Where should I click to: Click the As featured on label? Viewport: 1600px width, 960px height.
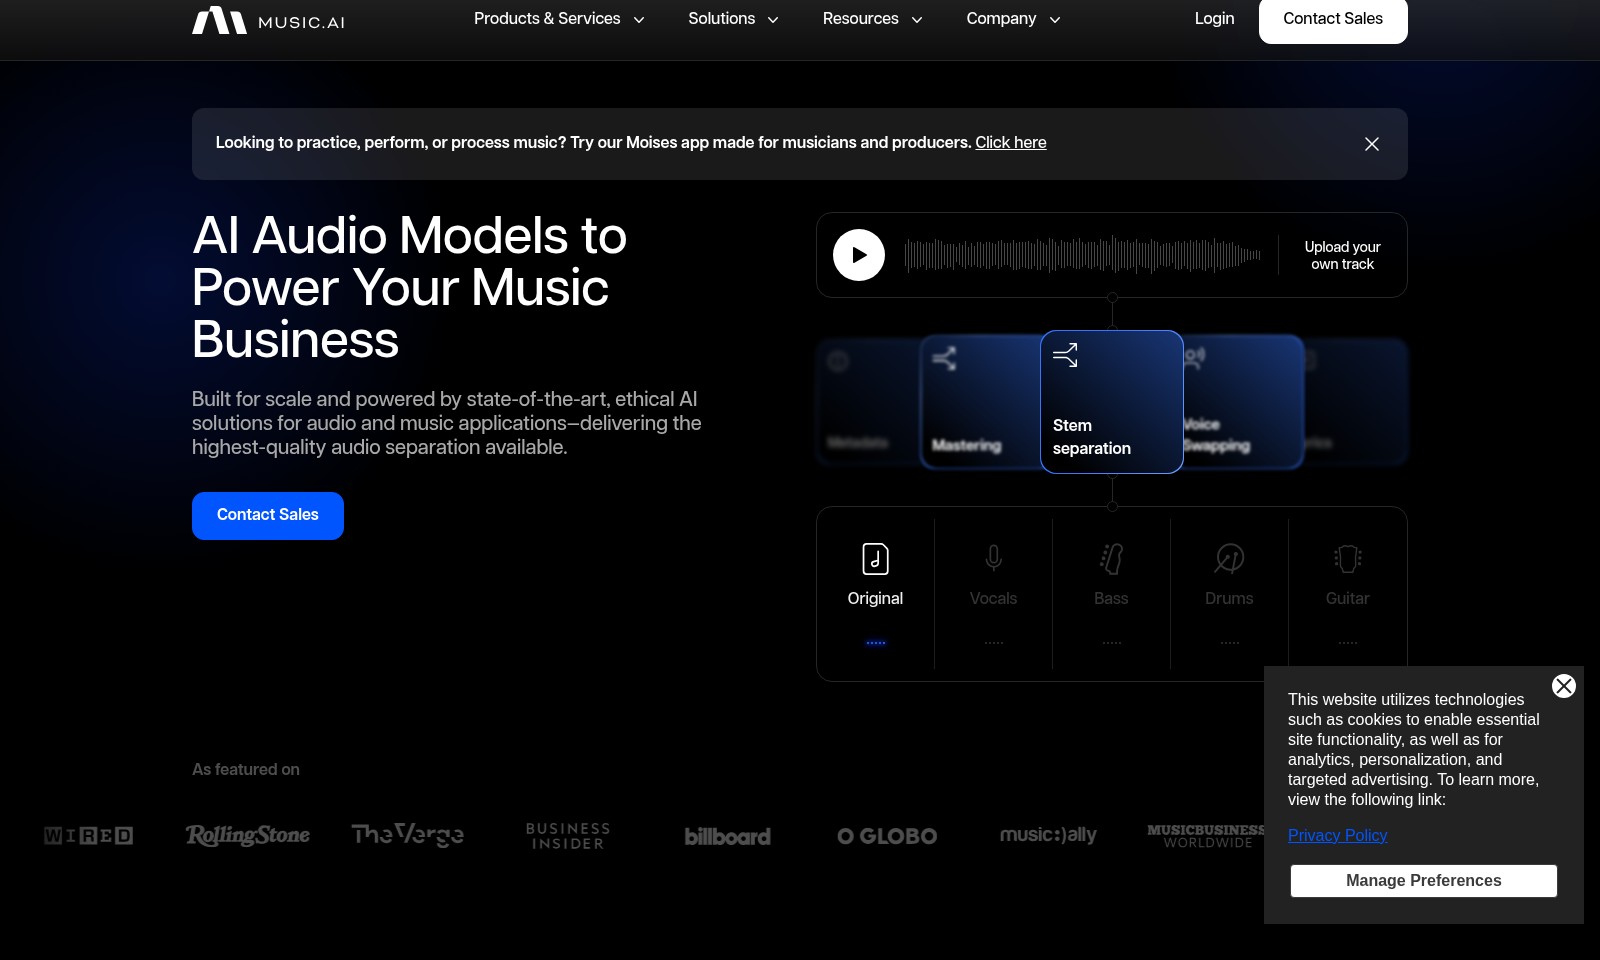point(246,769)
